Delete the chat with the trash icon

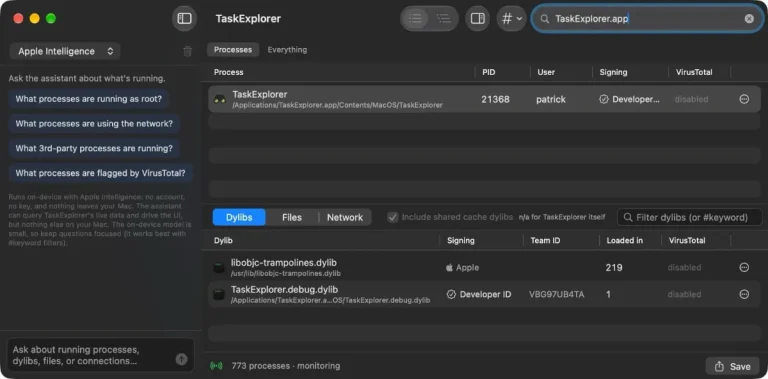[187, 51]
